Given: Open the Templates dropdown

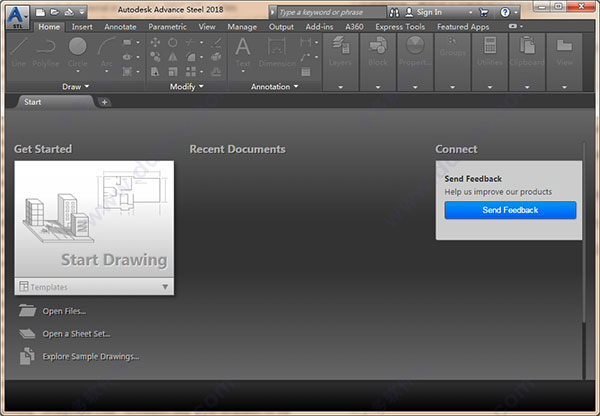Looking at the screenshot, I should click(94, 287).
